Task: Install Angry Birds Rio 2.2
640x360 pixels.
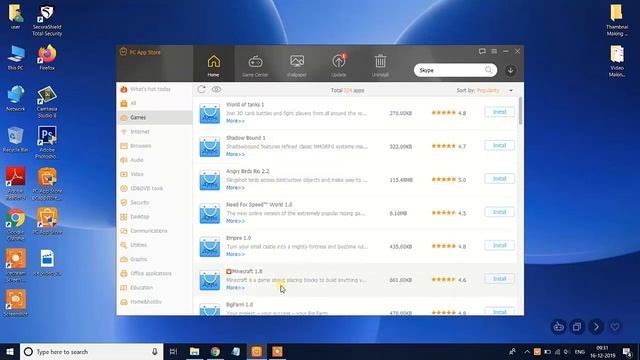Action: 500,179
